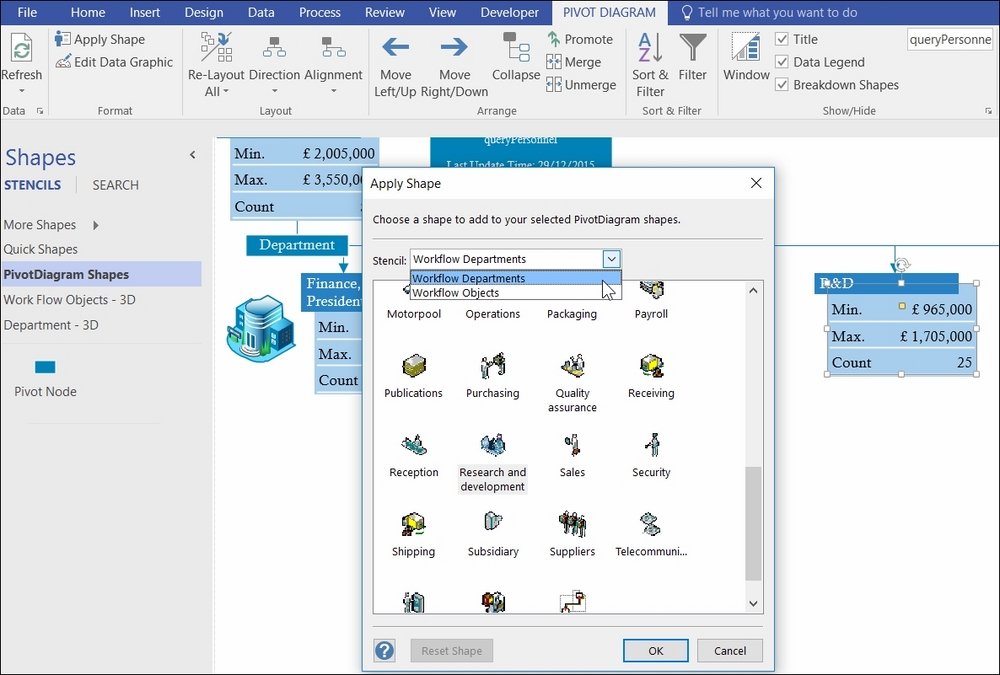The image size is (1000, 675).
Task: Choose Workflow Departments from the stencil list
Action: 515,278
